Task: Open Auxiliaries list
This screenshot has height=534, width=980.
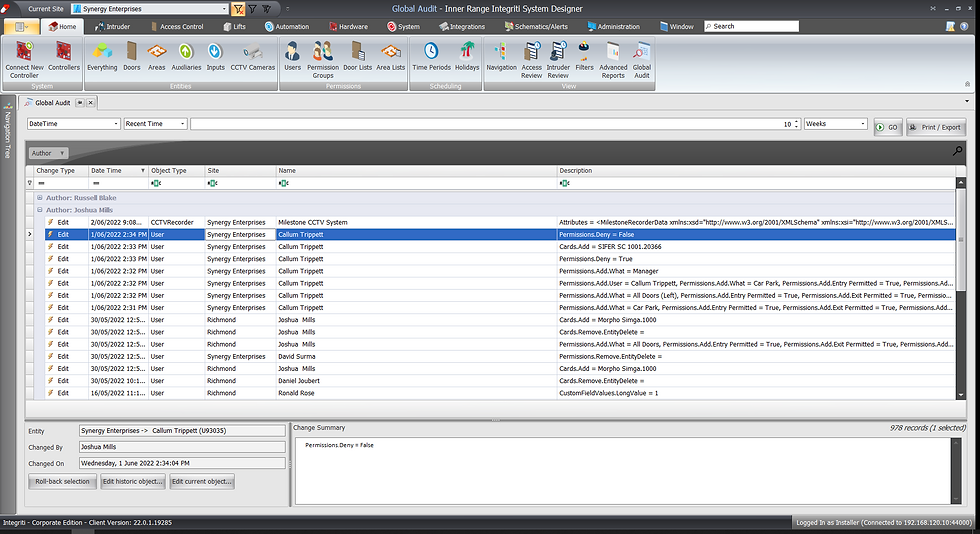Action: point(186,56)
